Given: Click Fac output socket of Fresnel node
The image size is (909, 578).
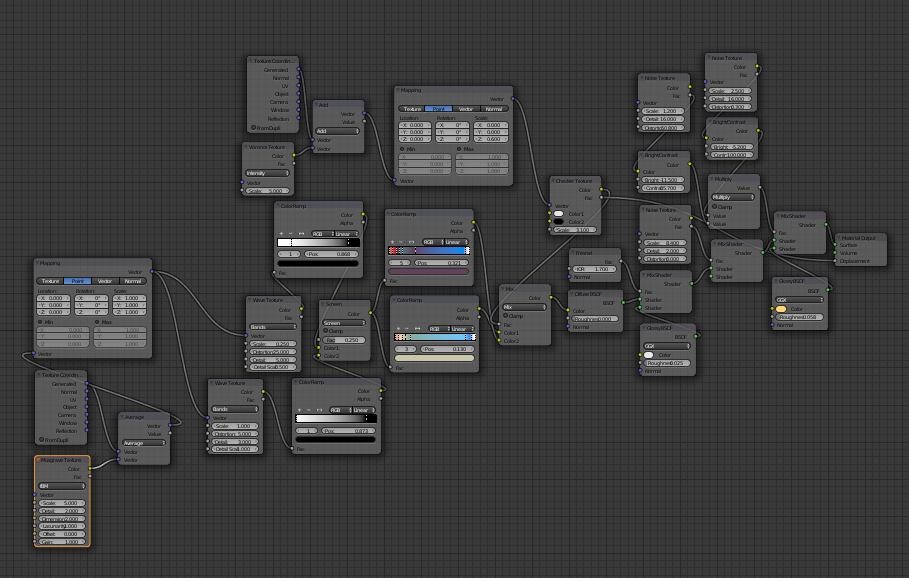Looking at the screenshot, I should click(621, 261).
